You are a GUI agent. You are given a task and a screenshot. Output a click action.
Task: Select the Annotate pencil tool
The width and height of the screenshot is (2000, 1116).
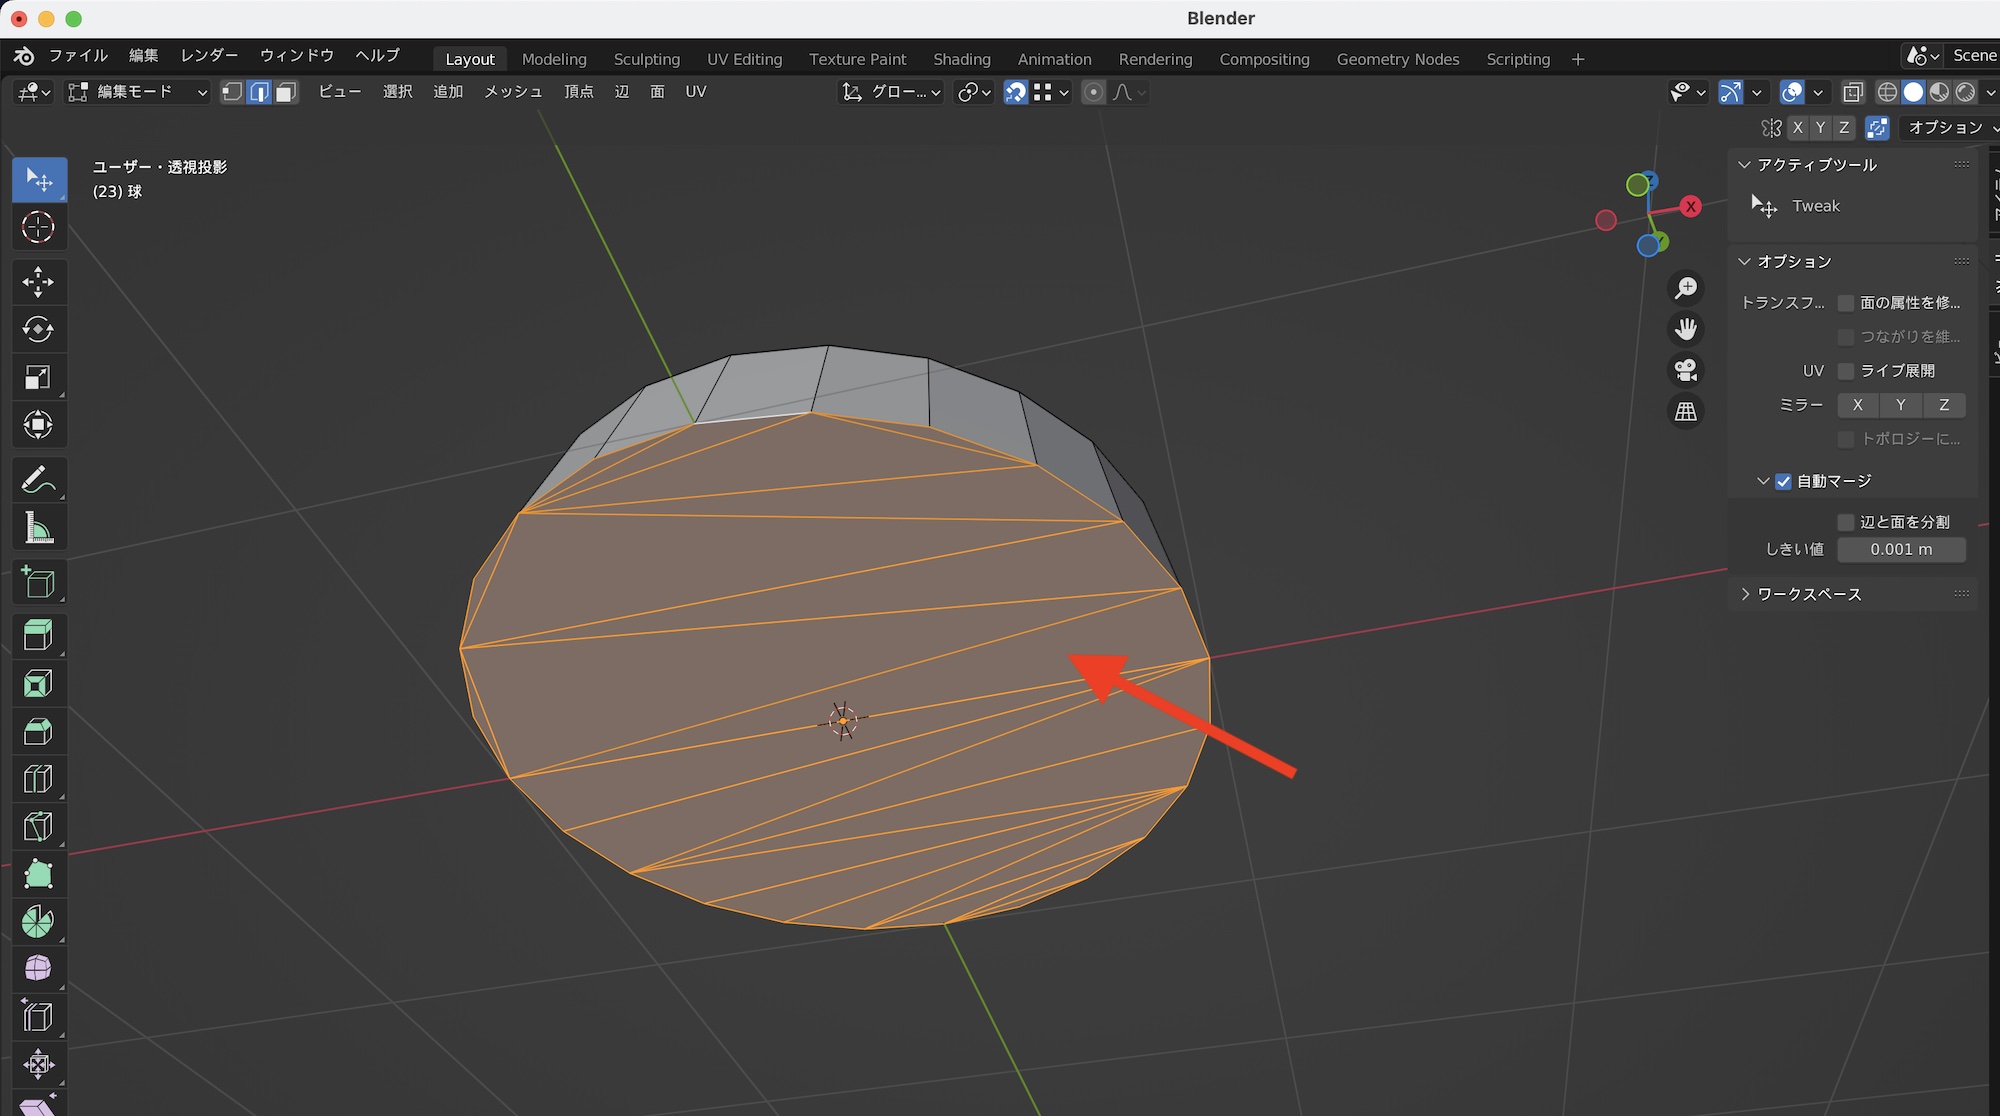[38, 480]
